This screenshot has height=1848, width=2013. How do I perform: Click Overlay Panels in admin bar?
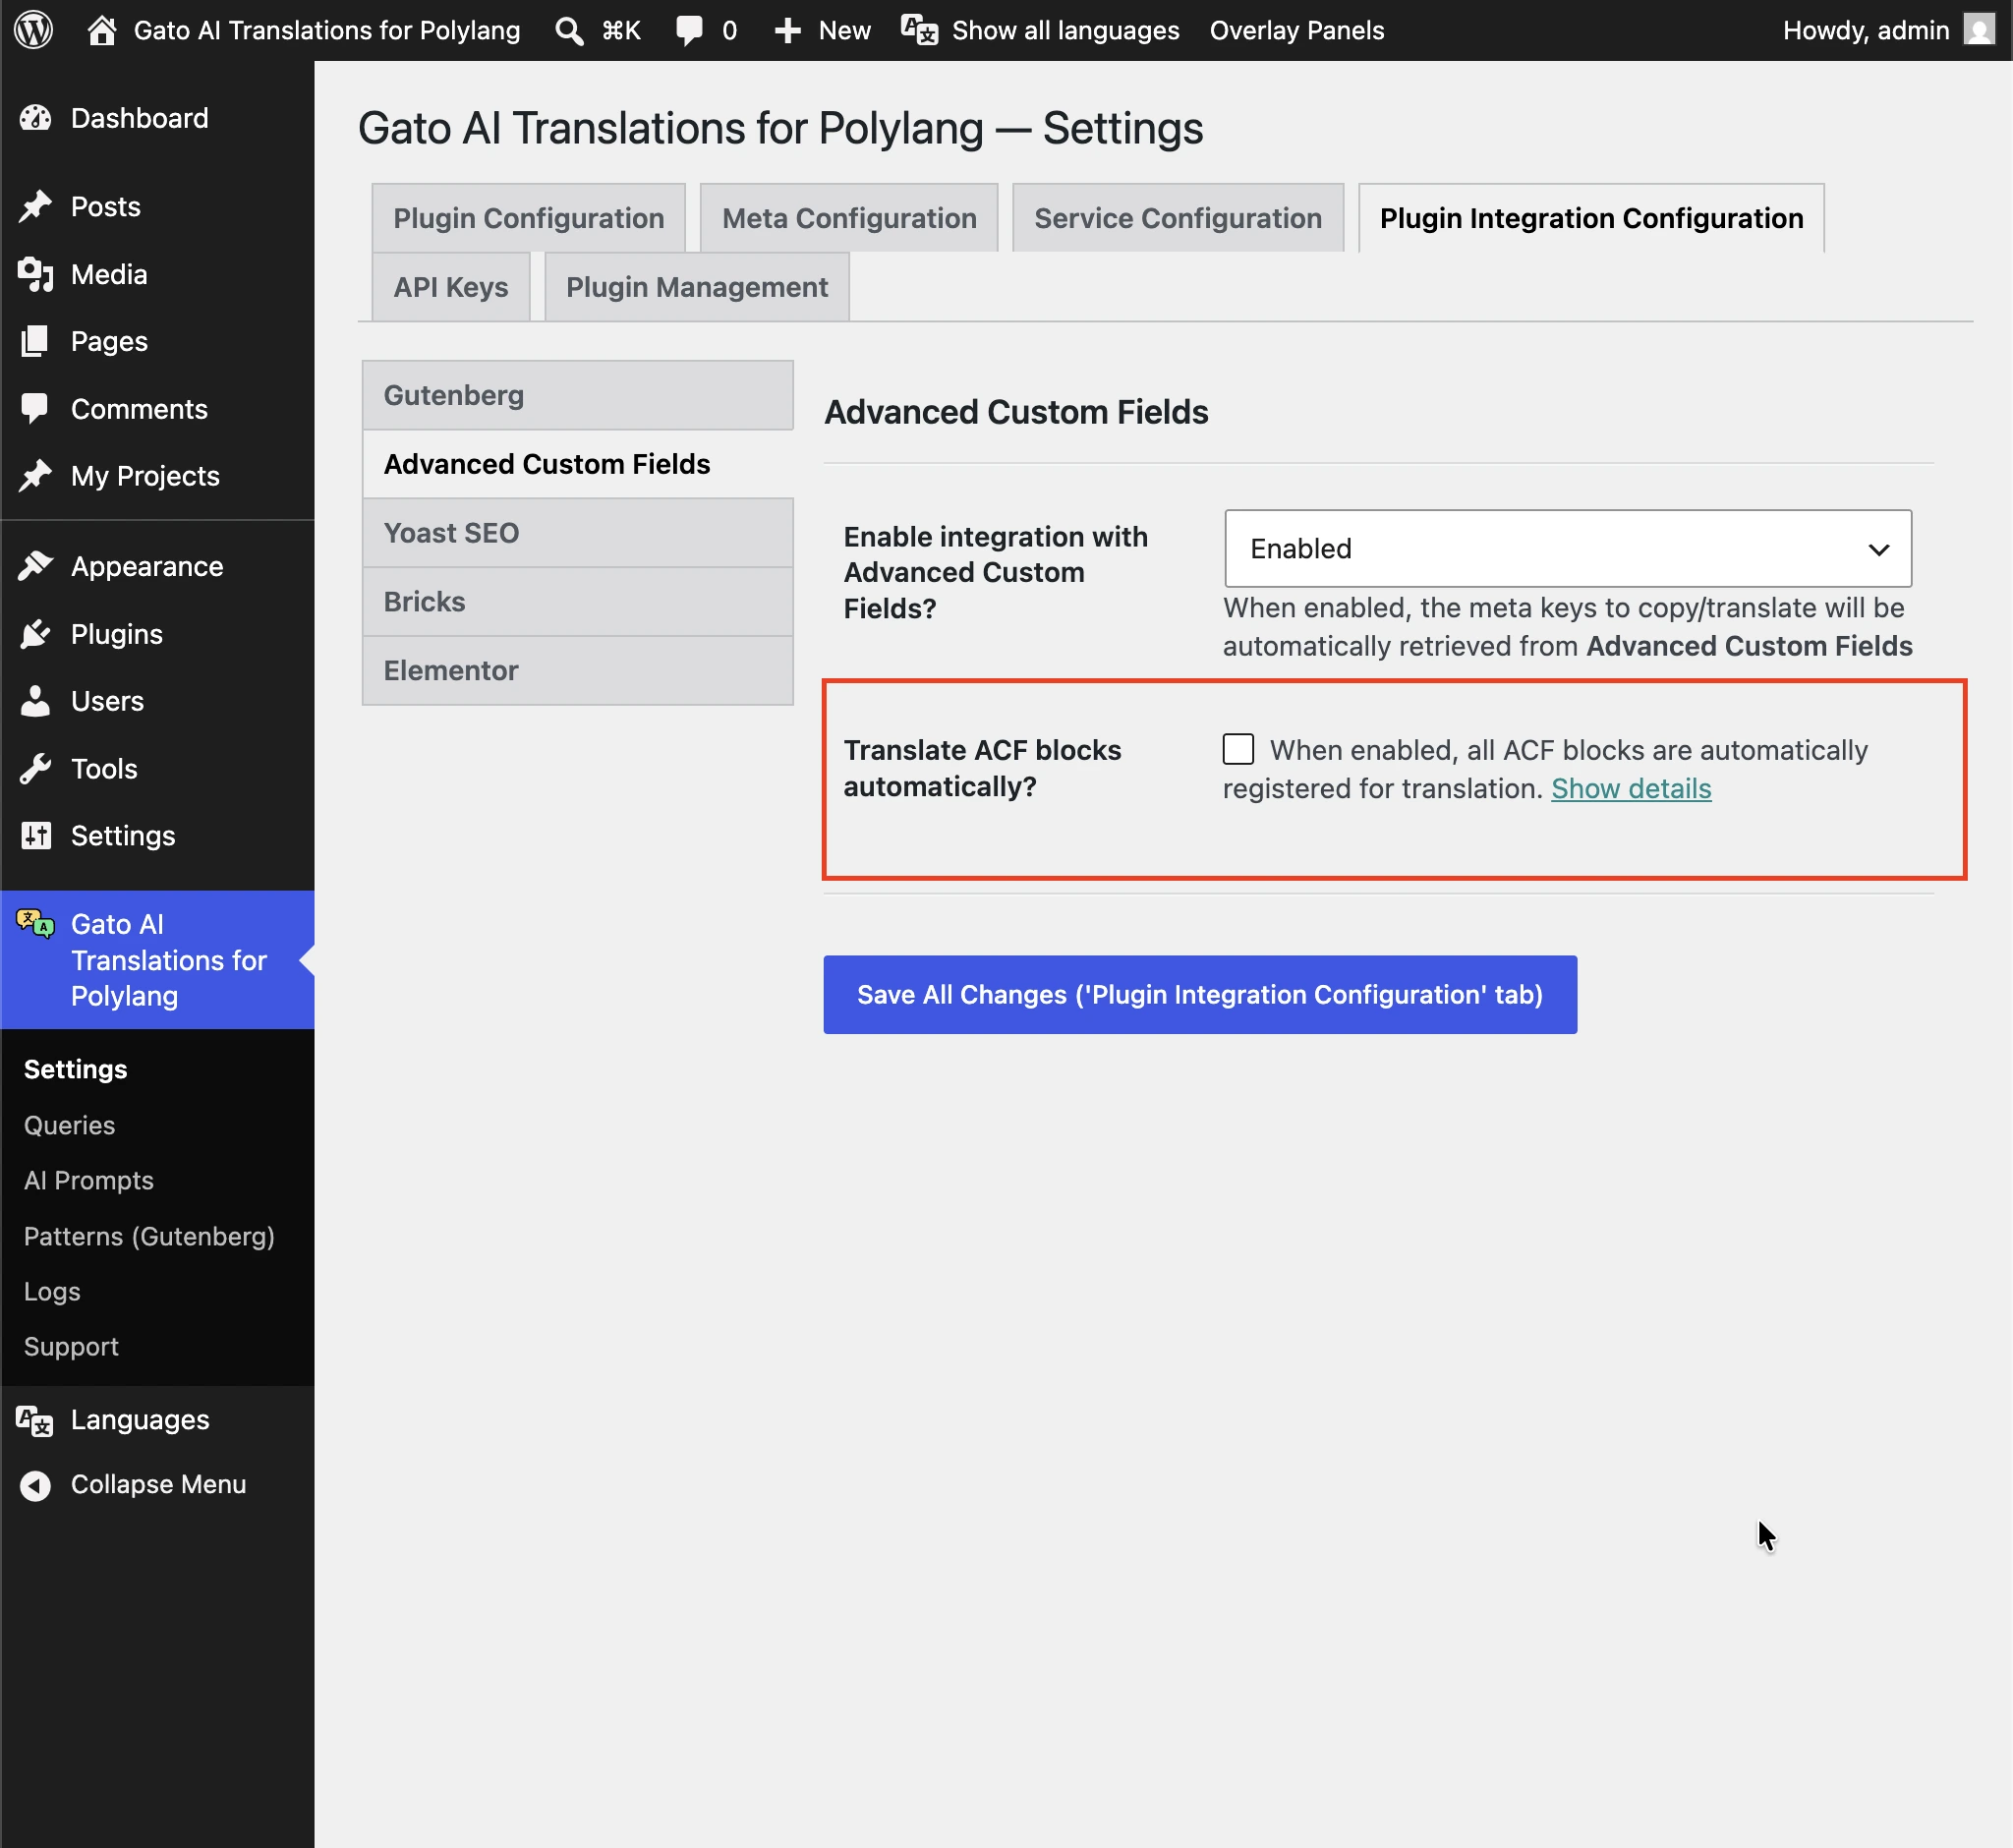[x=1297, y=30]
